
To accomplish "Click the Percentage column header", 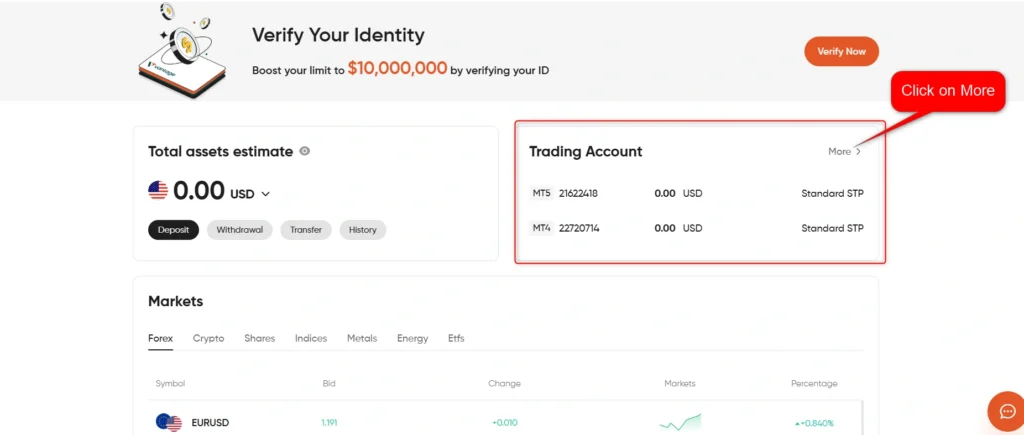I will point(814,383).
